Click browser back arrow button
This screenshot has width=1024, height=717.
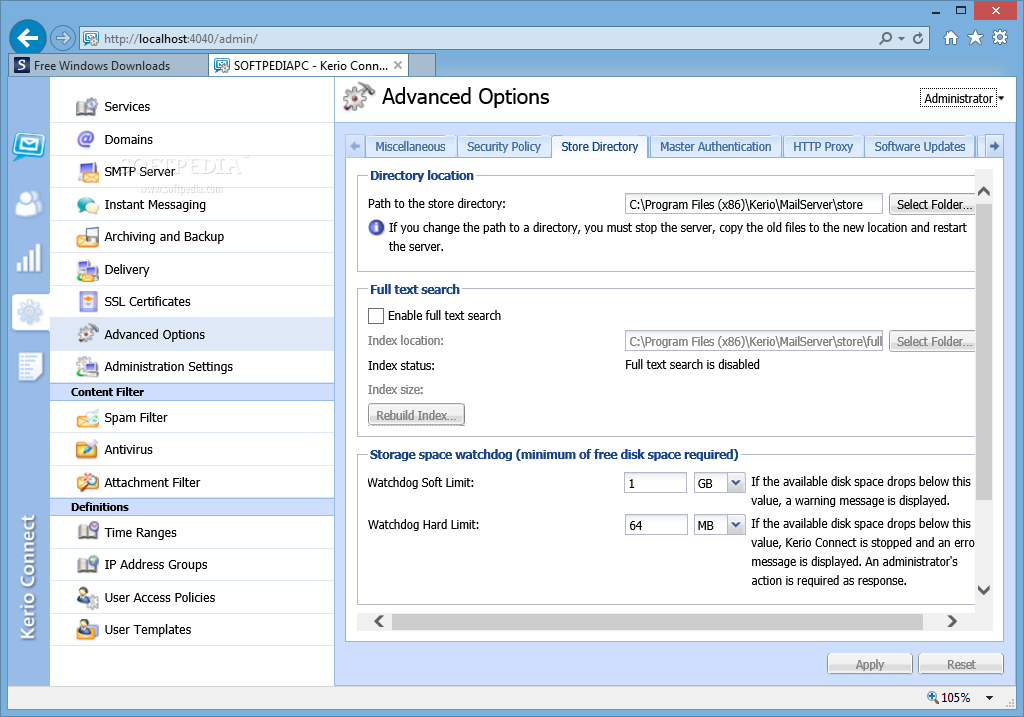pyautogui.click(x=27, y=38)
